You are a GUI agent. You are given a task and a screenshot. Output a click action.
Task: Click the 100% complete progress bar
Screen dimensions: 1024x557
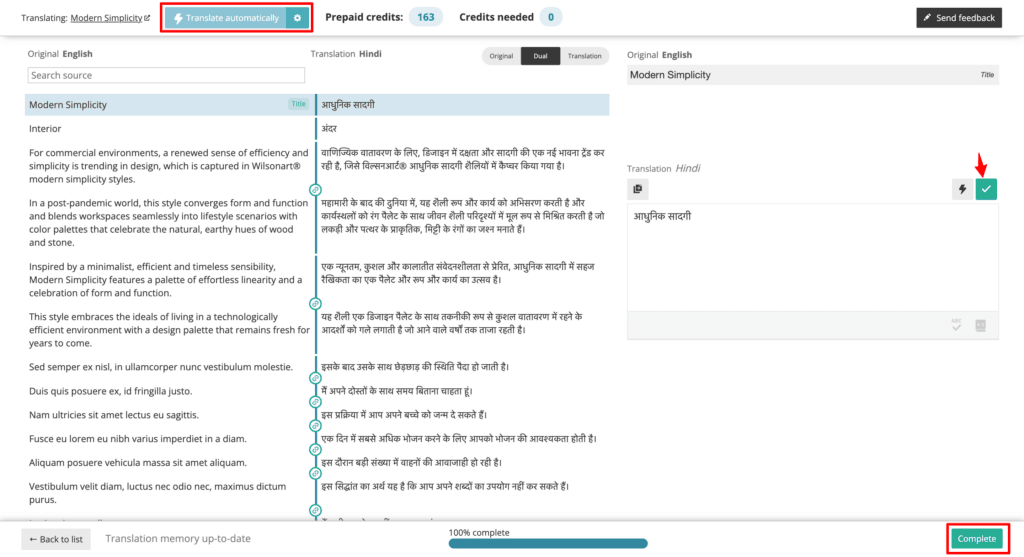[548, 543]
